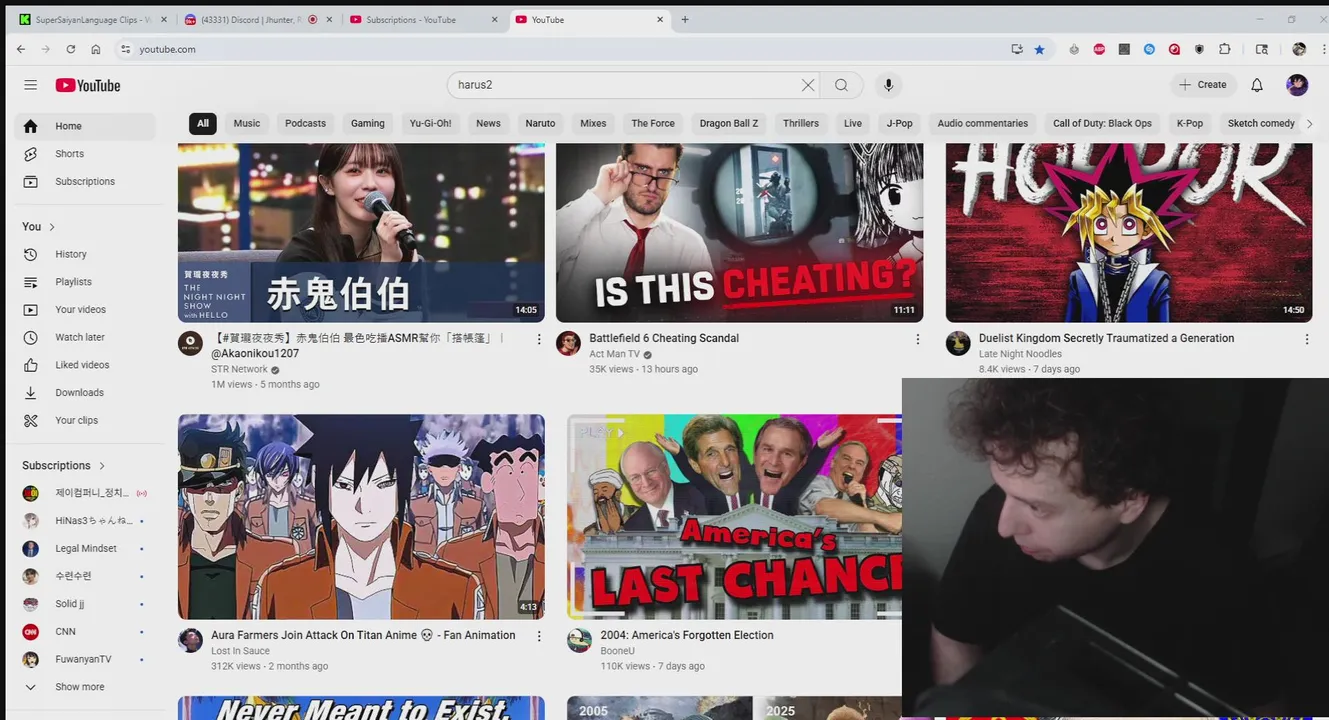Bookmark star in address bar
This screenshot has width=1329, height=720.
click(x=1040, y=49)
